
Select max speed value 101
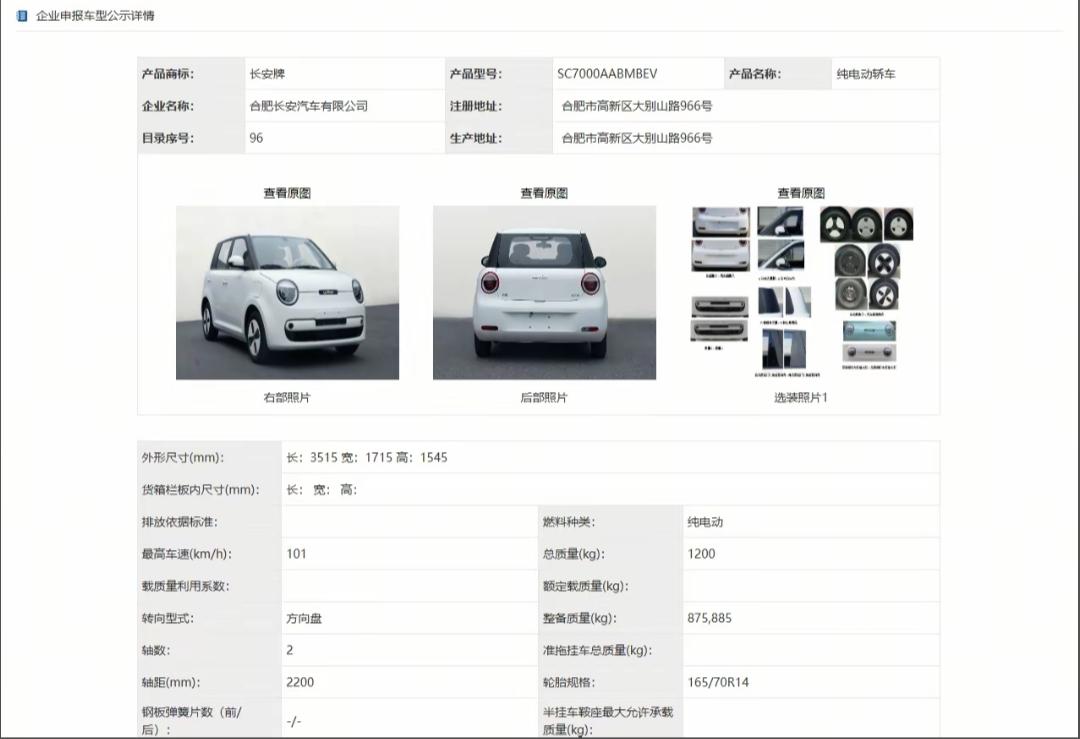[296, 554]
